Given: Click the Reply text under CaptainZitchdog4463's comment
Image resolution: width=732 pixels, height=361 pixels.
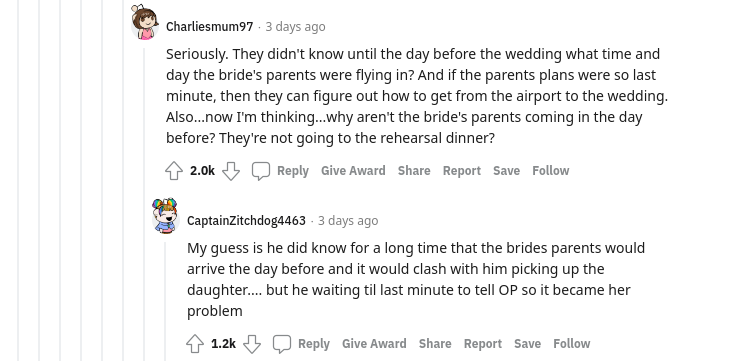Looking at the screenshot, I should coord(314,344).
